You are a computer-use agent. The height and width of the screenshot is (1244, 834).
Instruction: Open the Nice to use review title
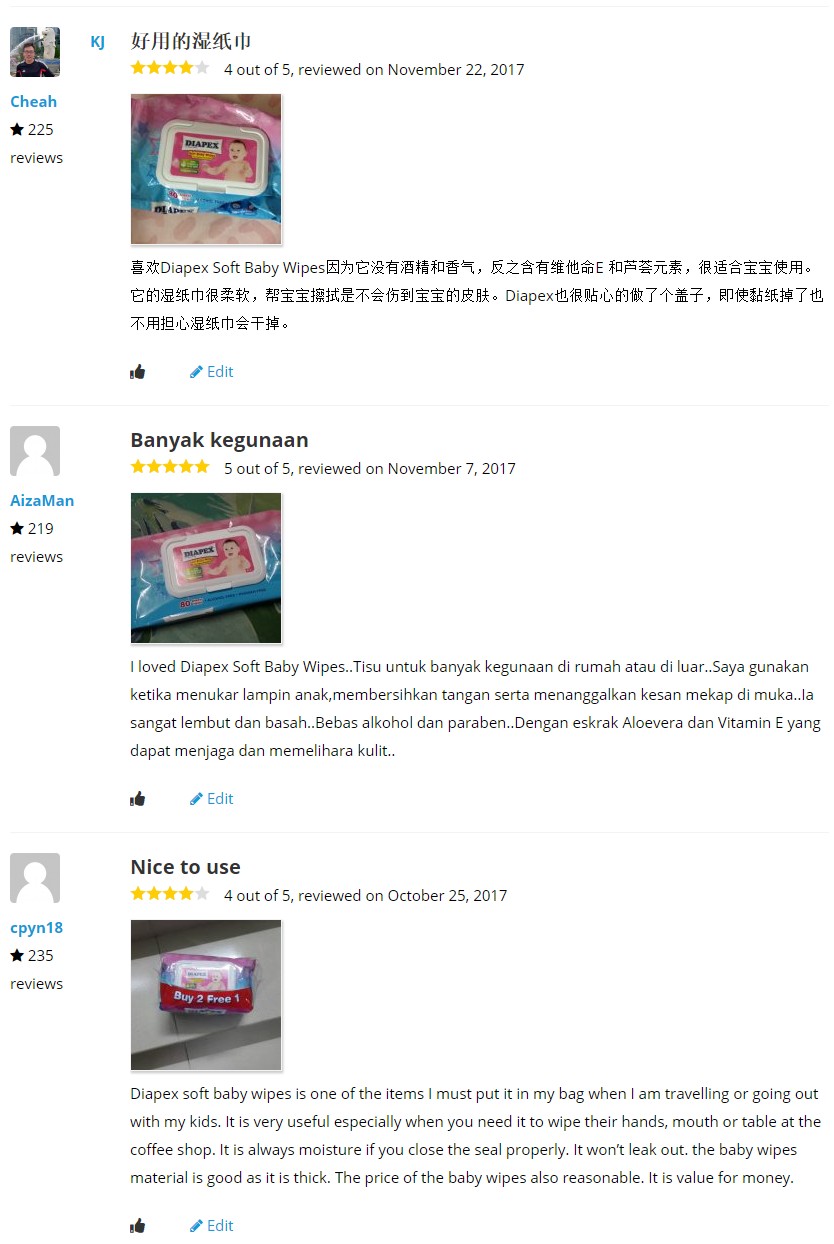pos(185,867)
